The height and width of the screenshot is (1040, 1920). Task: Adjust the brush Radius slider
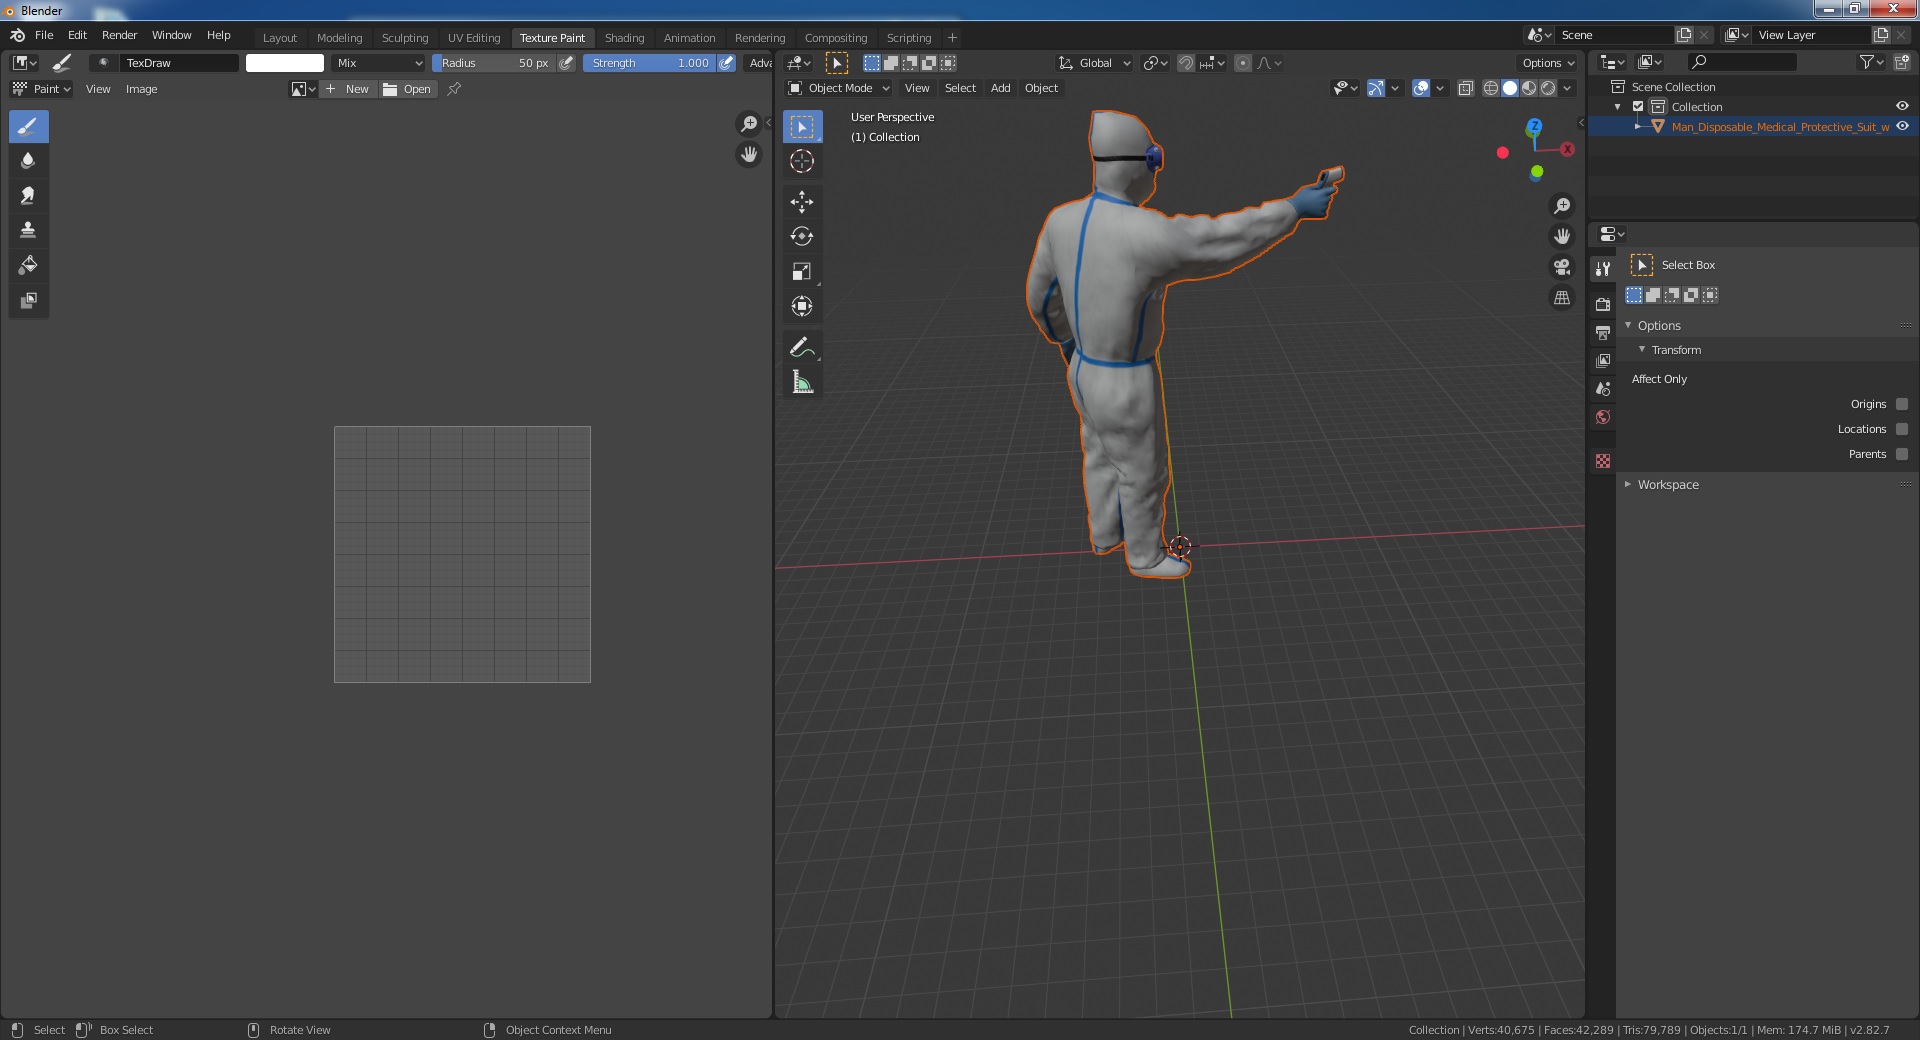tap(494, 63)
